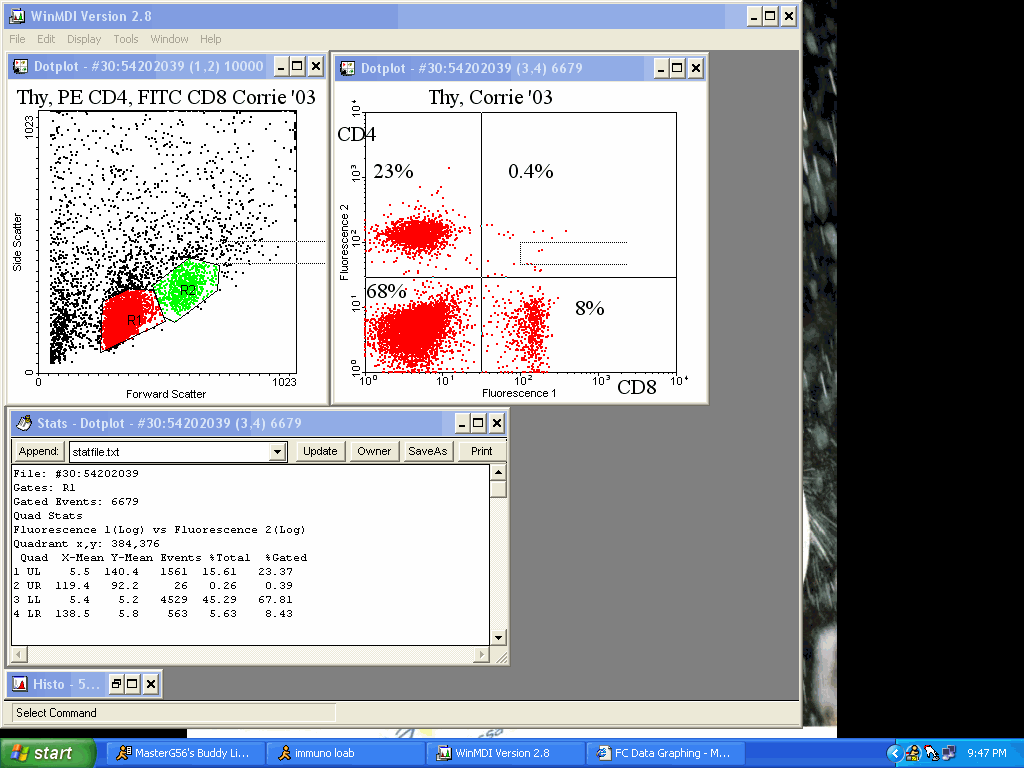The width and height of the screenshot is (1024, 768).
Task: Click the Print button in Stats
Action: click(x=481, y=451)
